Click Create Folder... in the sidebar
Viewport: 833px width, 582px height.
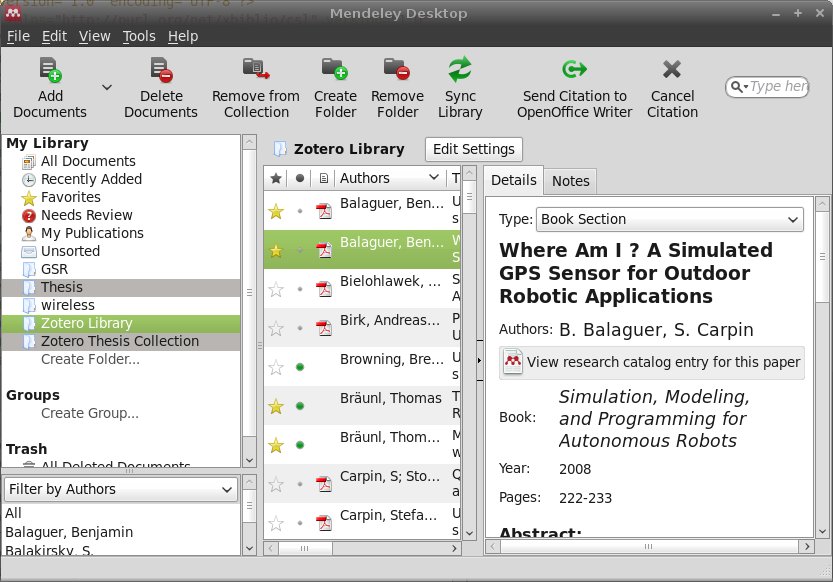(x=90, y=360)
